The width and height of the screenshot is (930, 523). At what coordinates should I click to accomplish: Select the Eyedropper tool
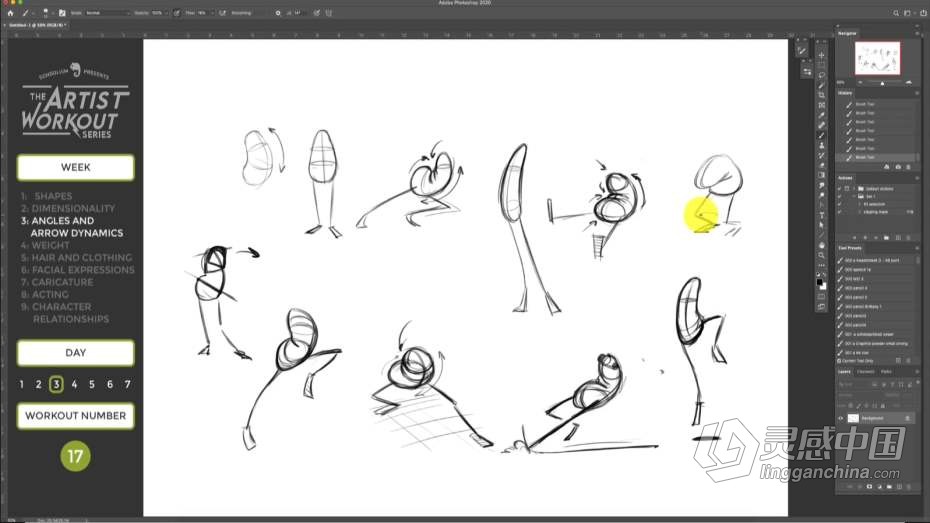(x=821, y=115)
